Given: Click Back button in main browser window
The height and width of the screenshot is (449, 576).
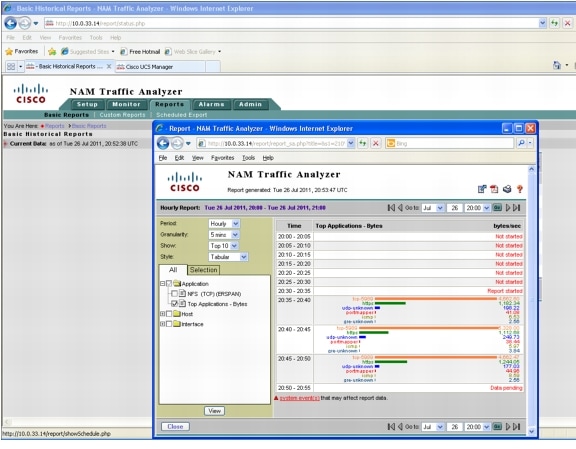Looking at the screenshot, I should 11,23.
